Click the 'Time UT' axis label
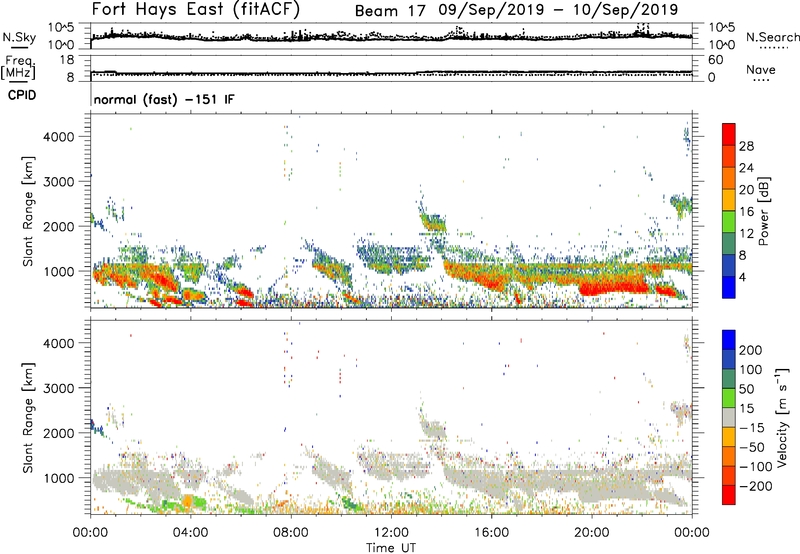This screenshot has height=554, width=800. [x=391, y=548]
